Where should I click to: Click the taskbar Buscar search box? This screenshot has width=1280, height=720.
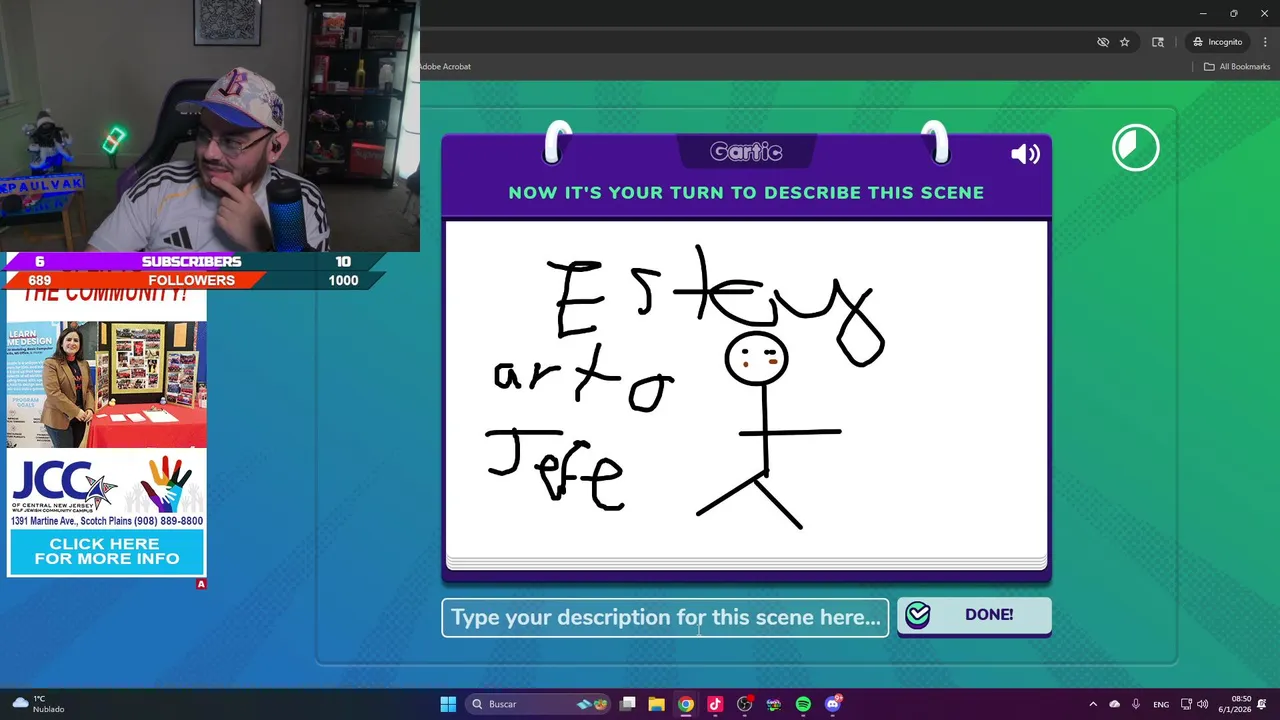pyautogui.click(x=538, y=704)
